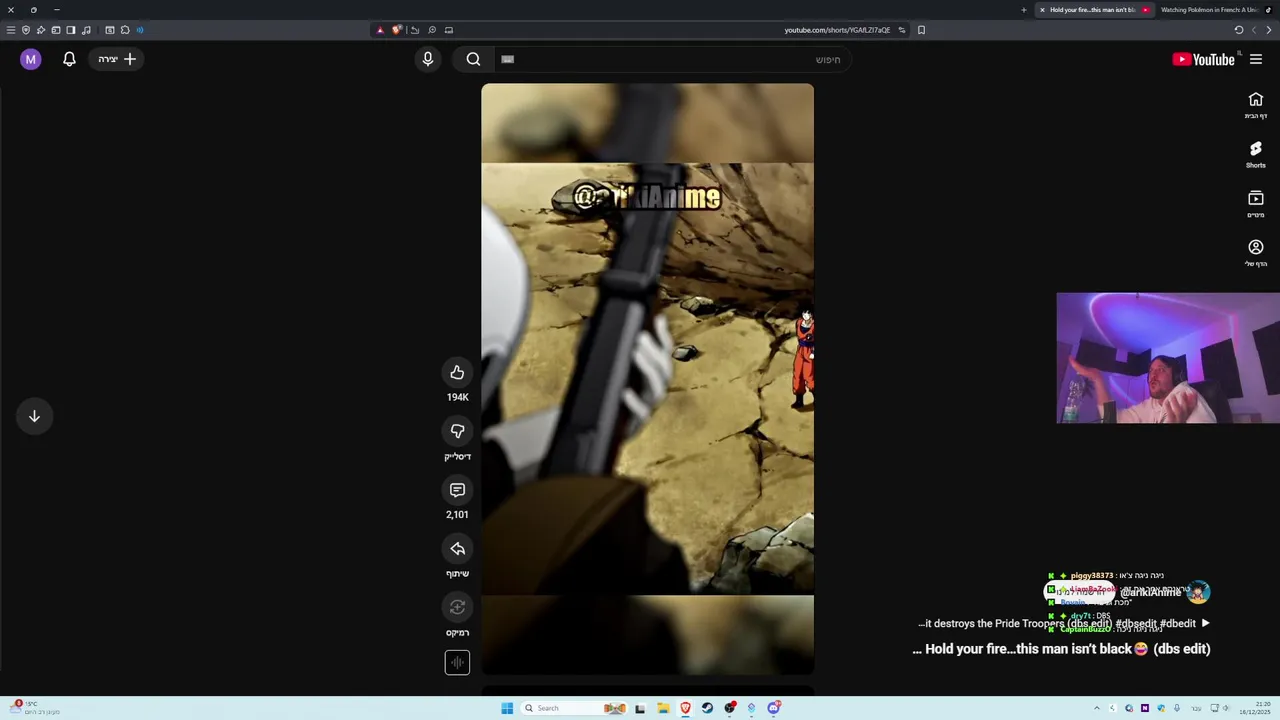Viewport: 1280px width, 720px height.
Task: Open the YouTube hamburger guide menu
Action: pyautogui.click(x=1256, y=59)
